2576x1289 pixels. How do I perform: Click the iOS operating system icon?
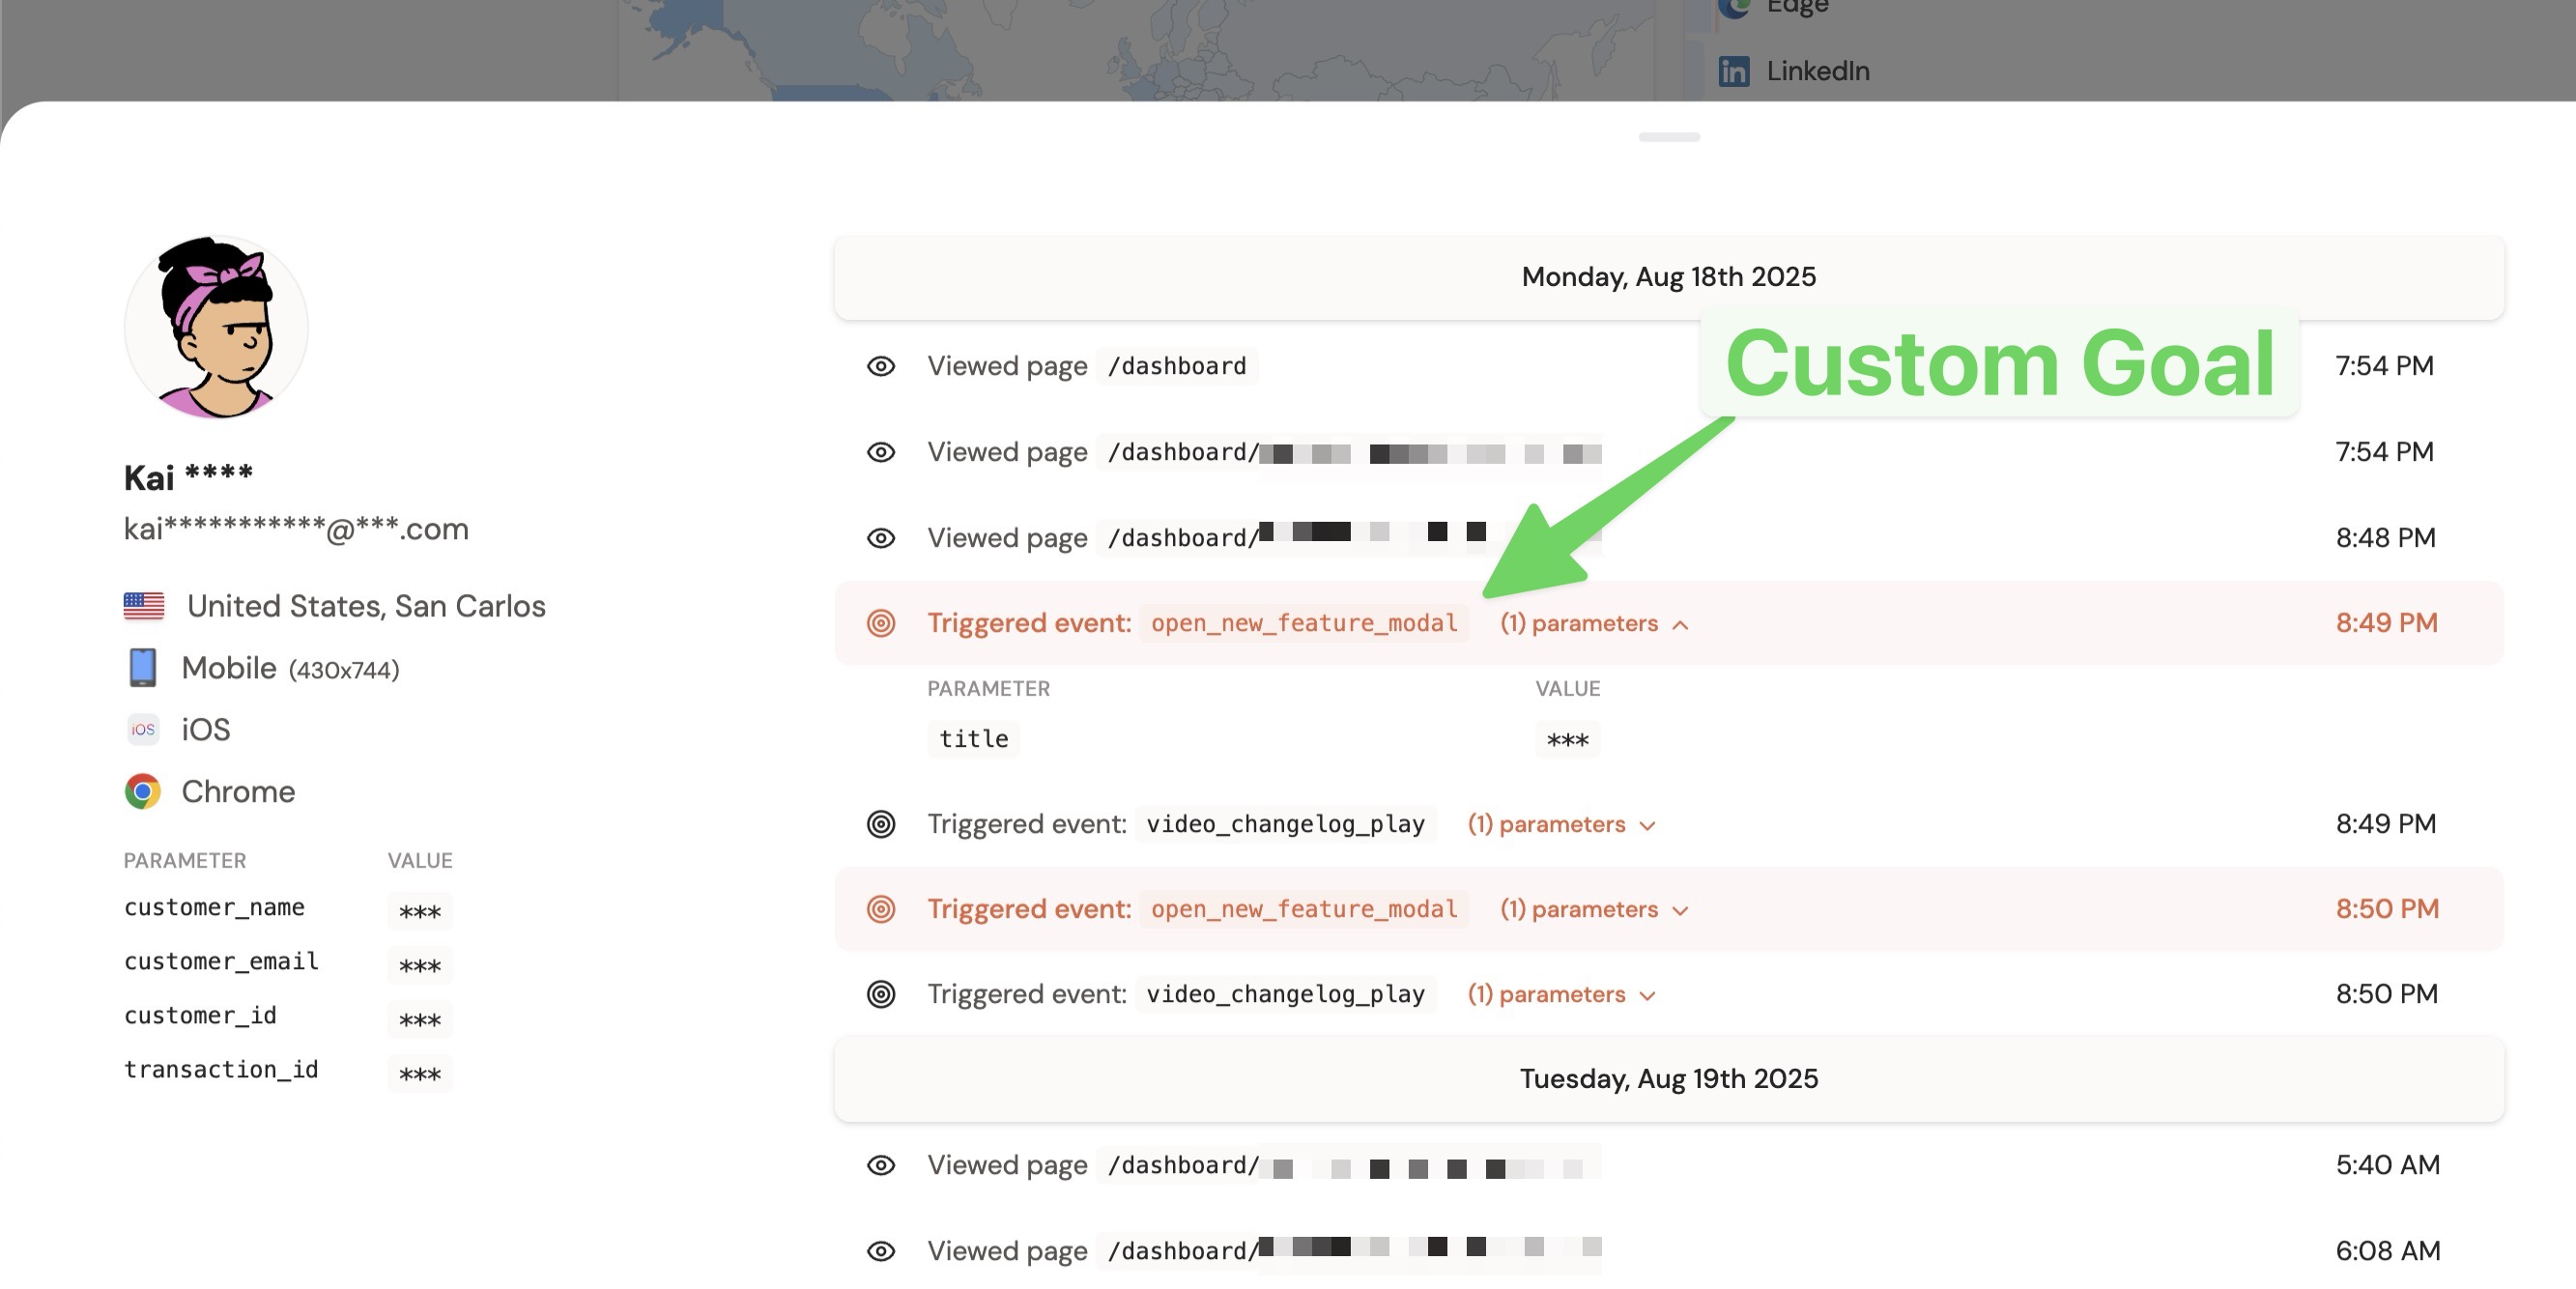tap(143, 729)
